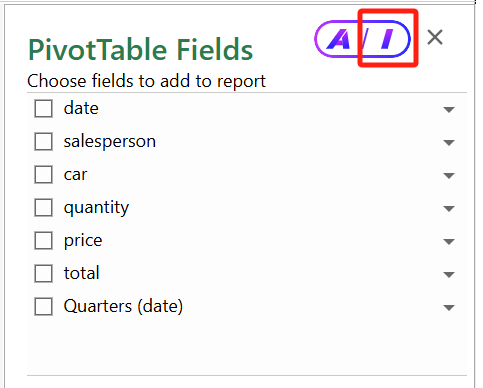Click the 'I' half highlighted in red
Image resolution: width=483 pixels, height=388 pixels.
pos(387,39)
